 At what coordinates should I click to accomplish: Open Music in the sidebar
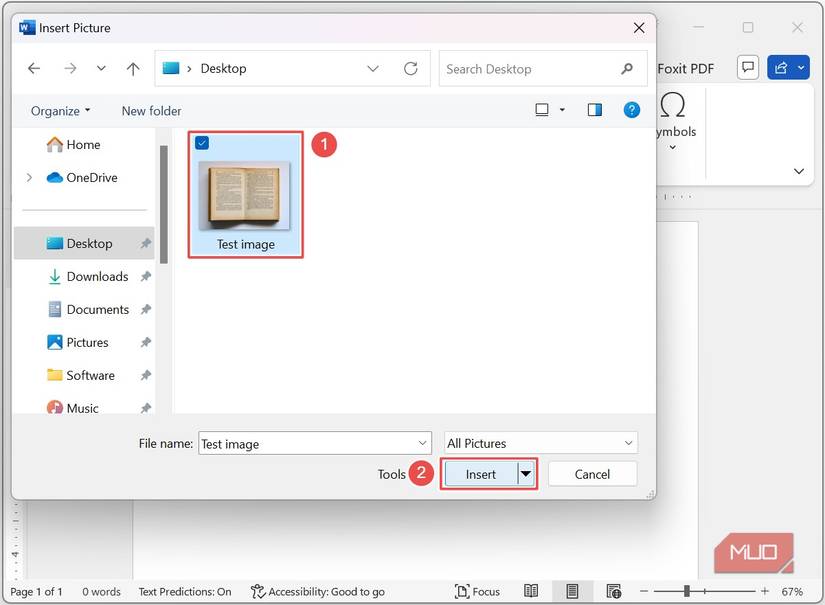(73, 408)
